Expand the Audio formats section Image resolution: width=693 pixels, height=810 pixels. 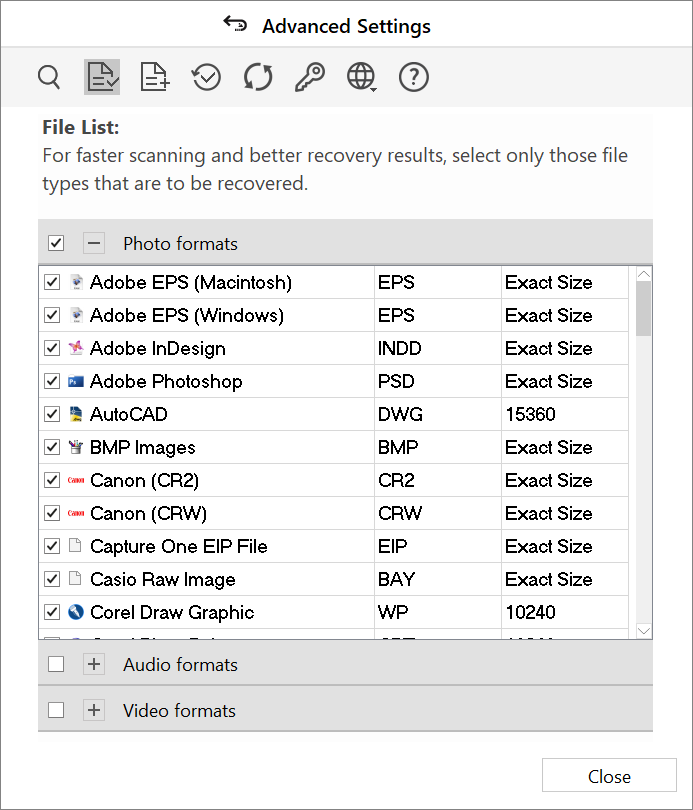[x=93, y=665]
